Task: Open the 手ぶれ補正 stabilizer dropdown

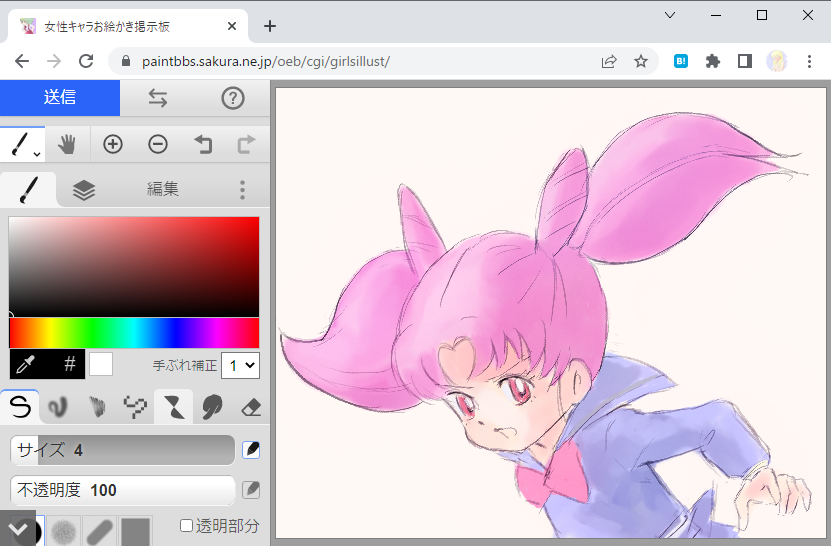Action: [x=240, y=365]
